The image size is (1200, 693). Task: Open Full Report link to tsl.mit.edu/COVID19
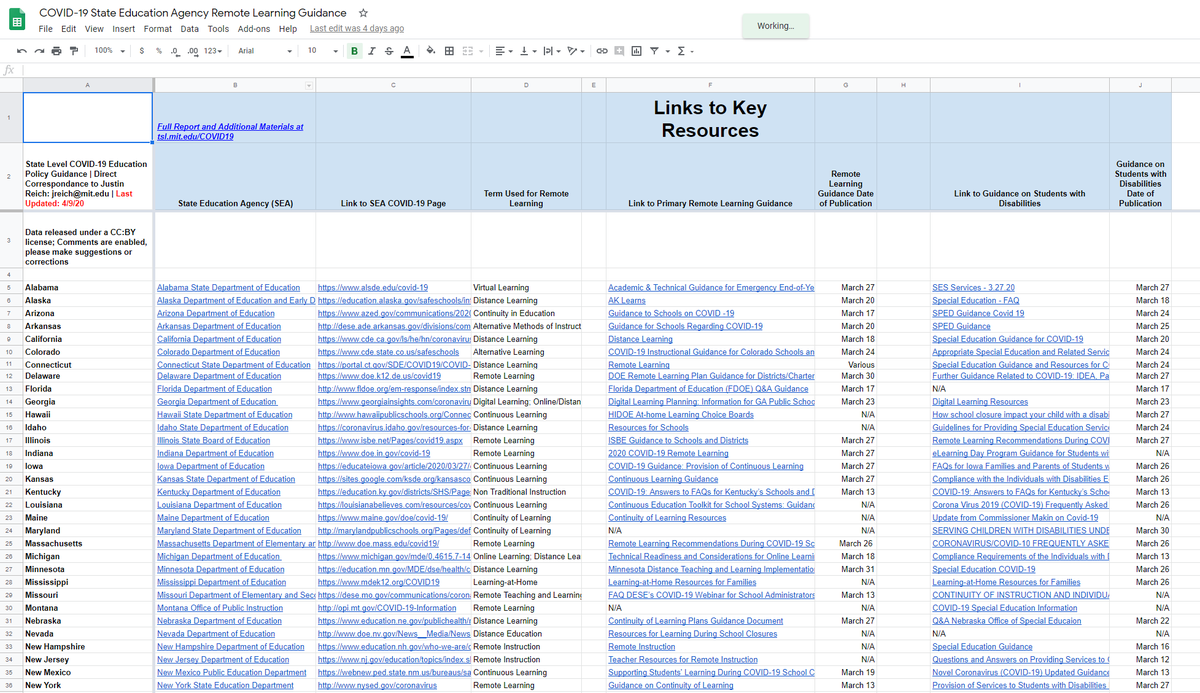[230, 131]
